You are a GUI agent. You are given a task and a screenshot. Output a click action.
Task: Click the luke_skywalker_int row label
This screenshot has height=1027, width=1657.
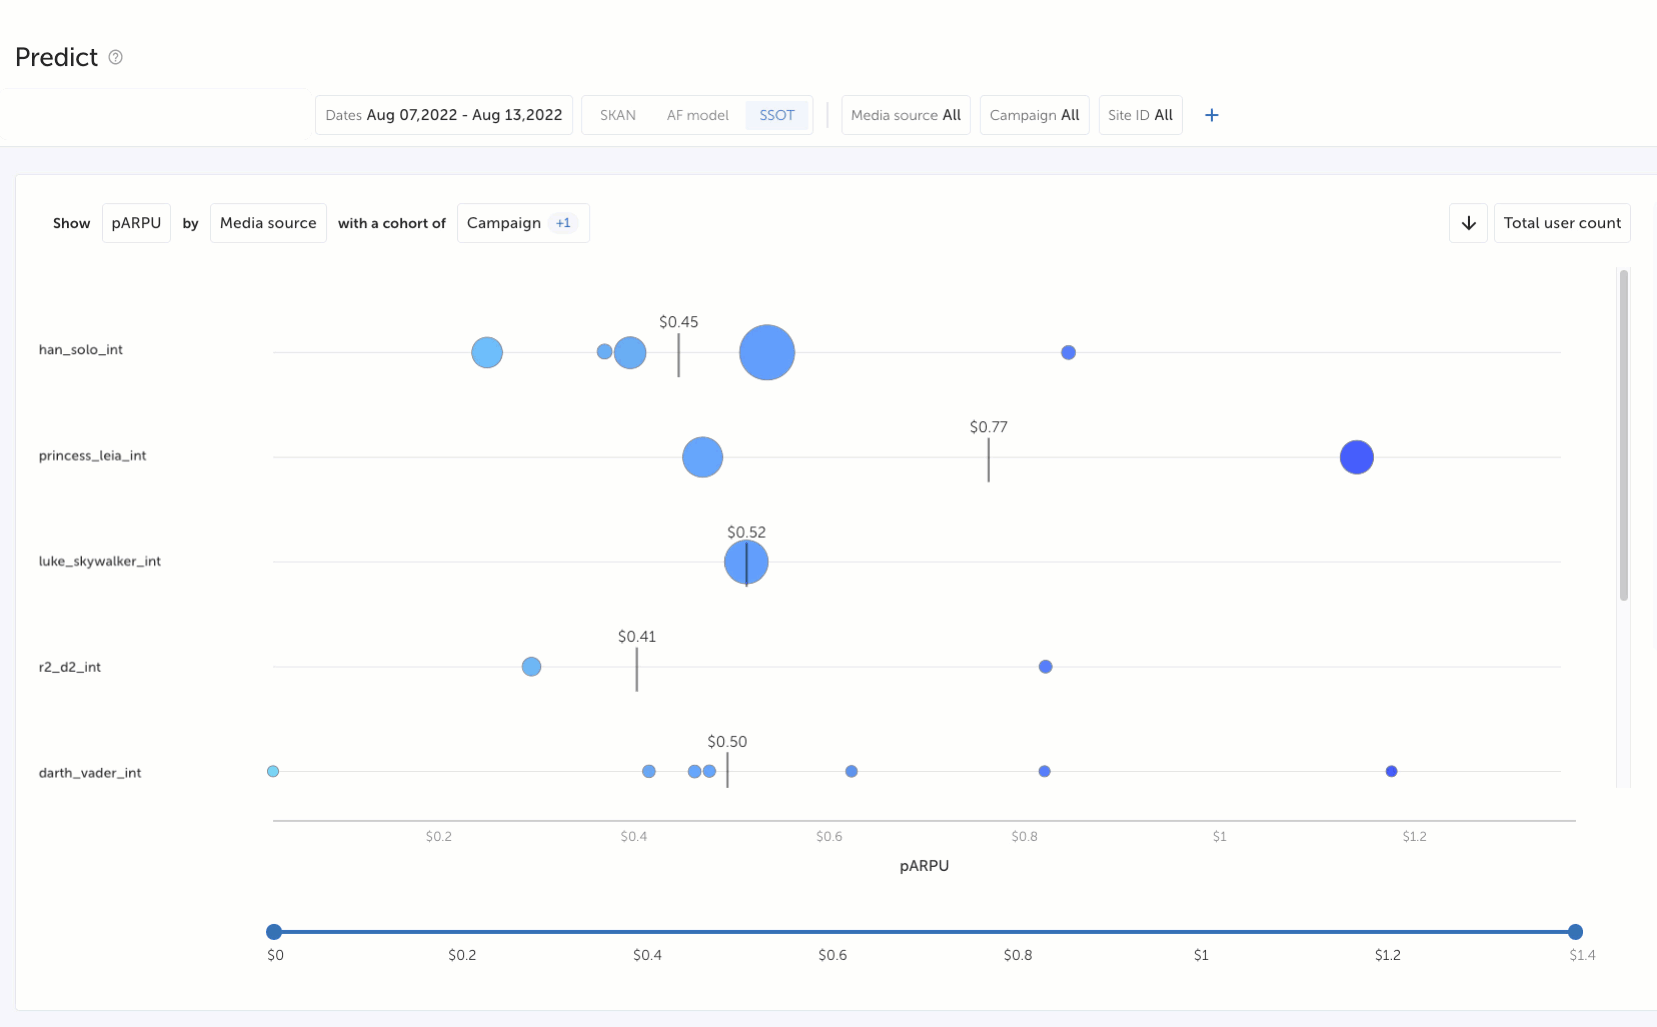point(100,562)
